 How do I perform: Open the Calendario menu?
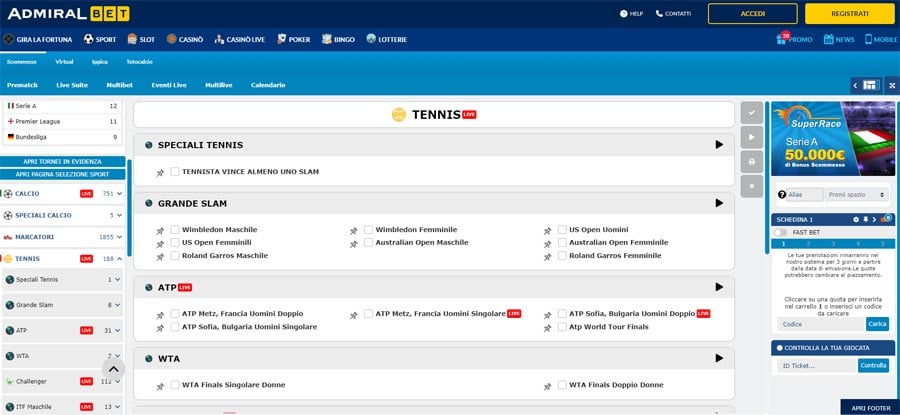[268, 85]
